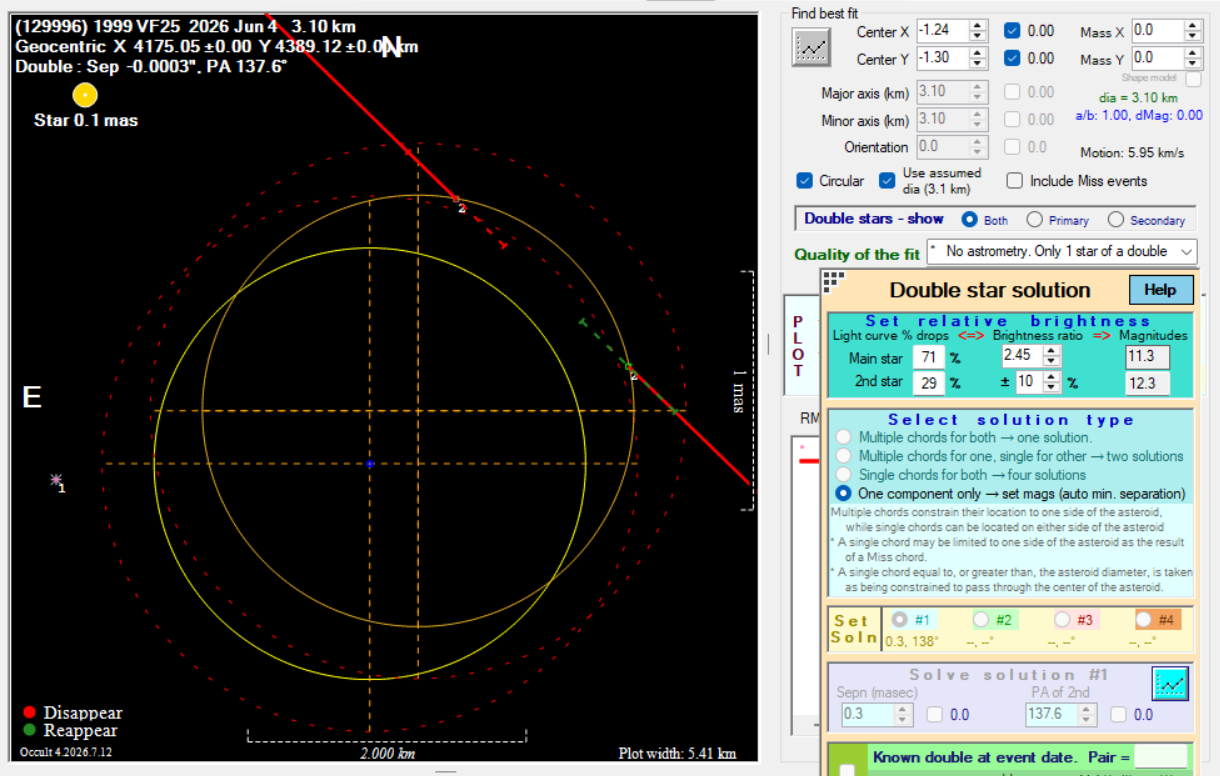Viewport: 1220px width, 776px height.
Task: Click the Mass Y spinner arrows
Action: (x=1193, y=58)
